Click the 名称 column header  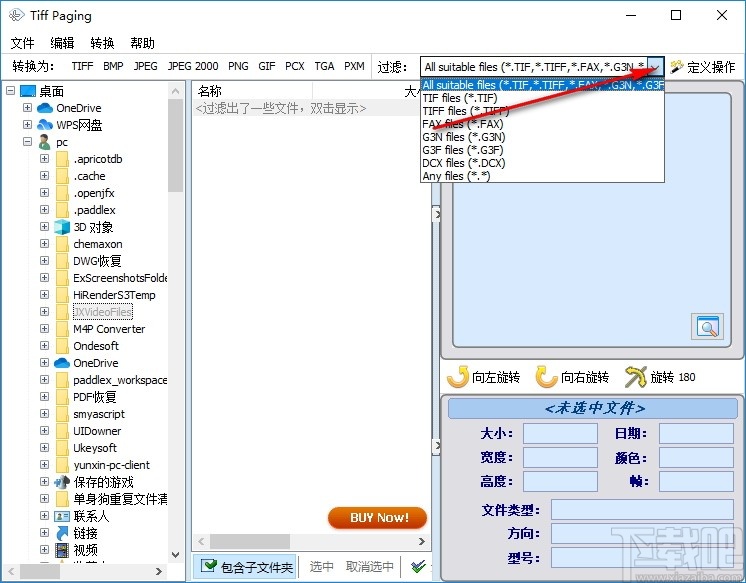[x=252, y=91]
